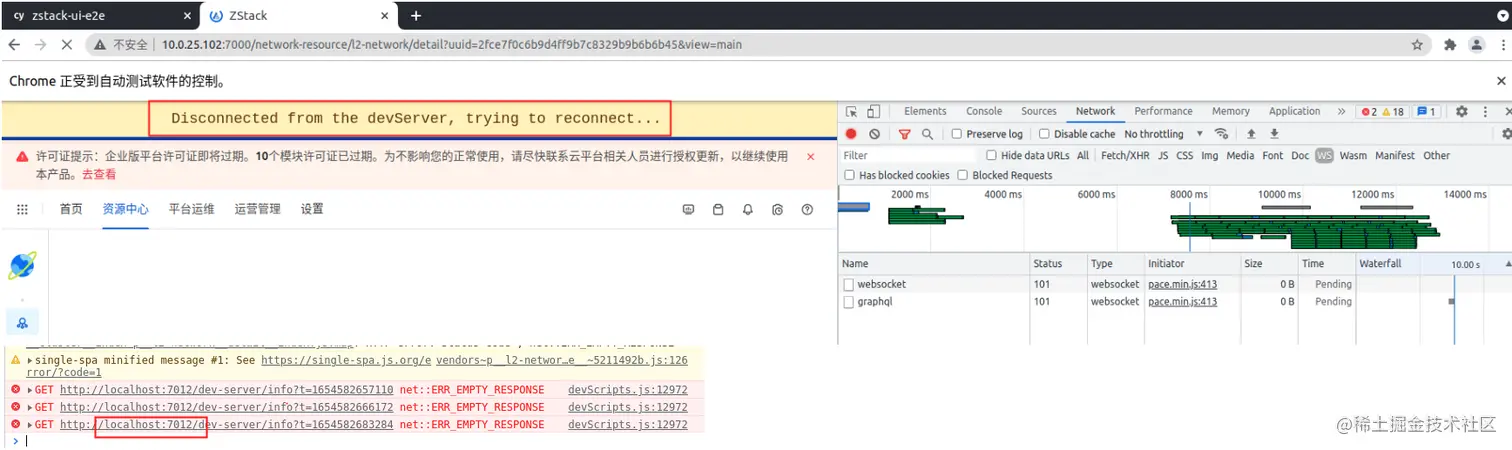Show more DevTools tabs with the chevrons

point(1341,112)
